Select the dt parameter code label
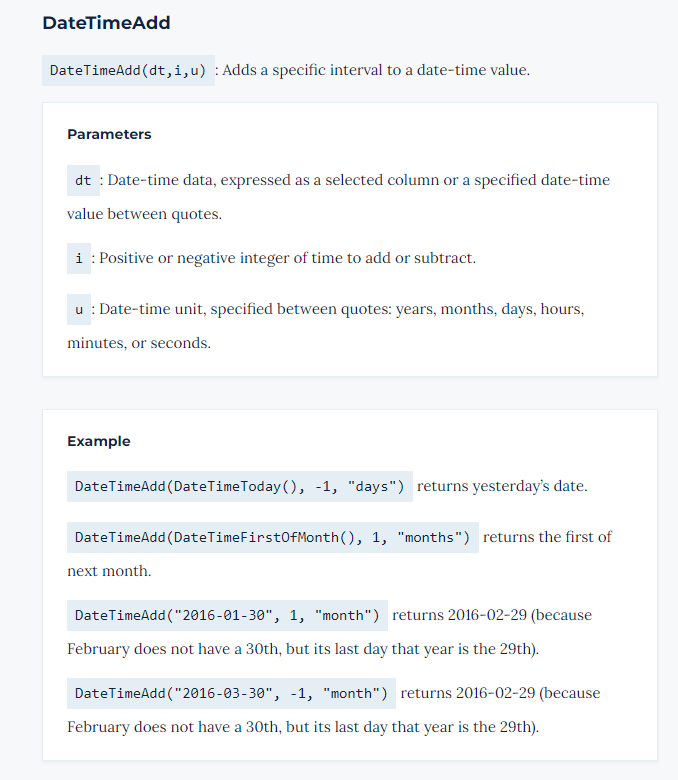Screen dimensions: 678x780 pos(83,181)
